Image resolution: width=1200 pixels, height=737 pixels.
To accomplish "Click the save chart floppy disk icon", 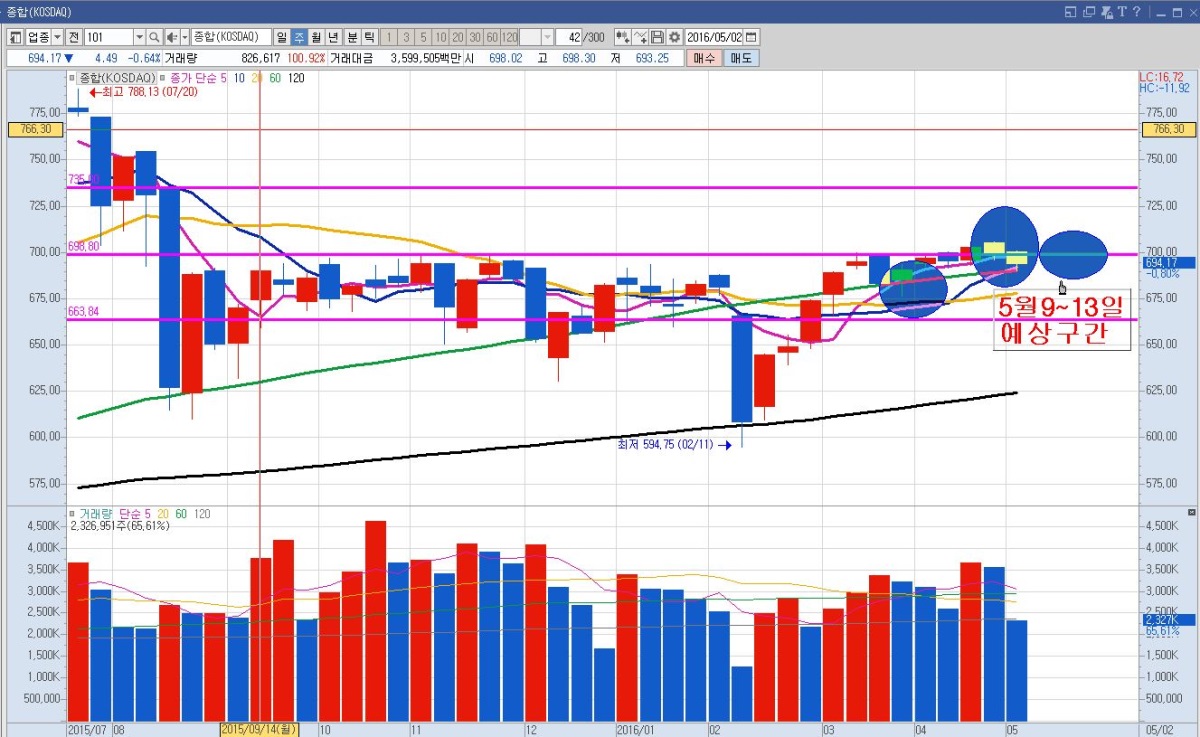I will [x=657, y=37].
